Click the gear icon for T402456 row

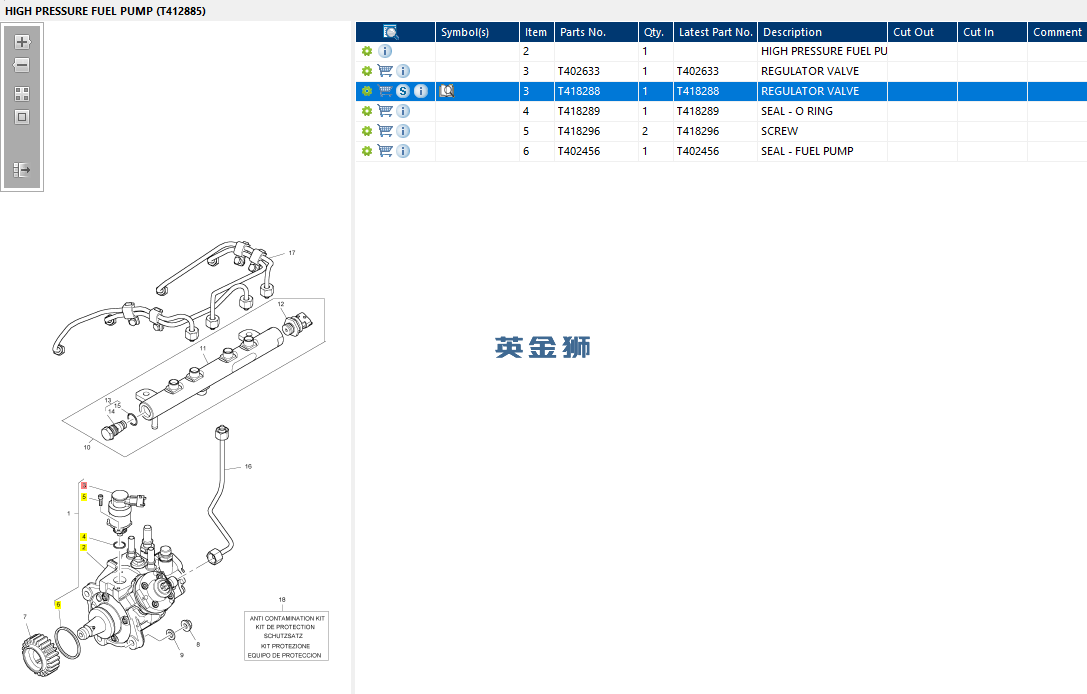367,151
